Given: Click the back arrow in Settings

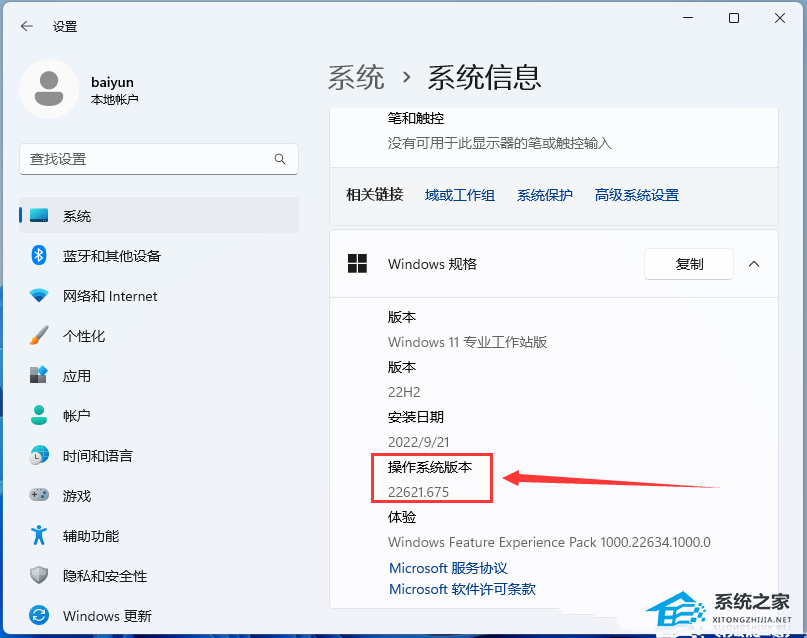Looking at the screenshot, I should pyautogui.click(x=26, y=27).
